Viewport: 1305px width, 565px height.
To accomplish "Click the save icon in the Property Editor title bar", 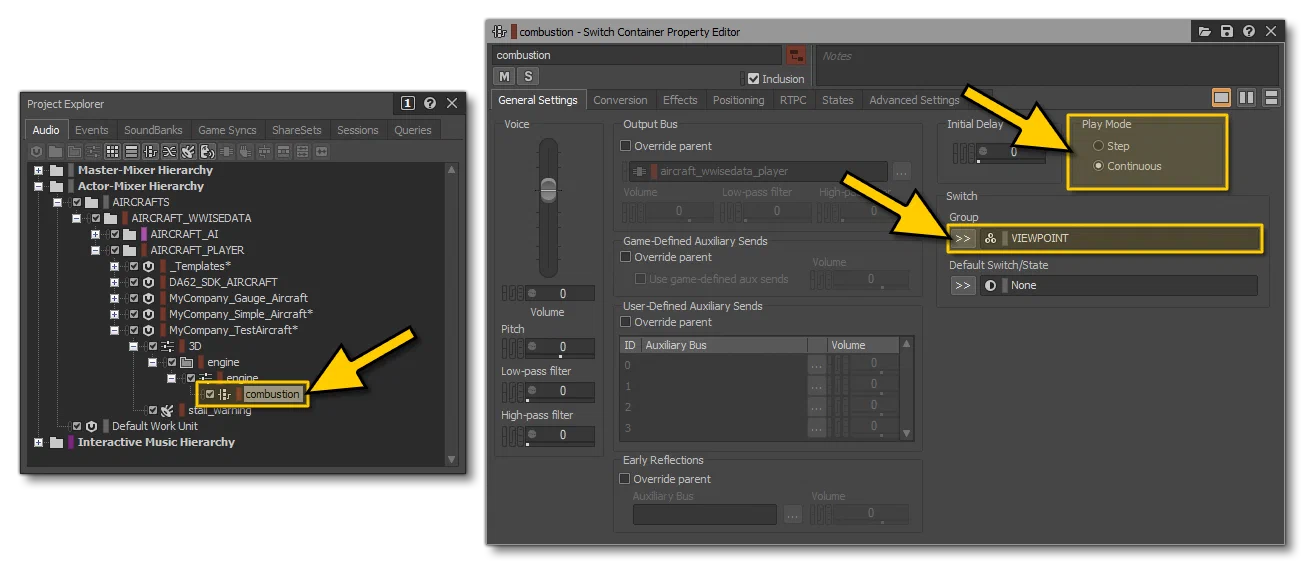I will pyautogui.click(x=1227, y=32).
